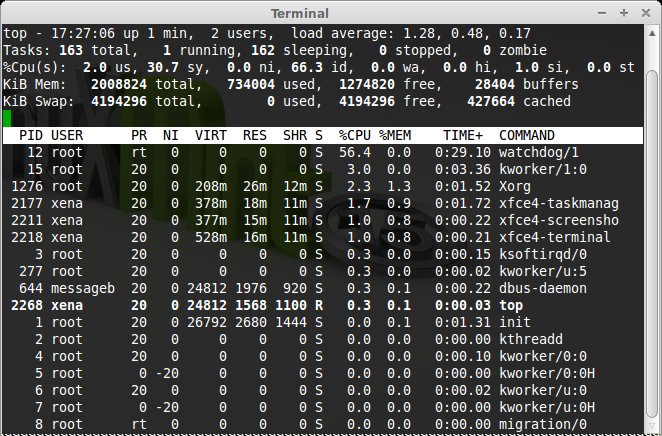Close the Terminal window
This screenshot has width=662, height=436.
646,13
